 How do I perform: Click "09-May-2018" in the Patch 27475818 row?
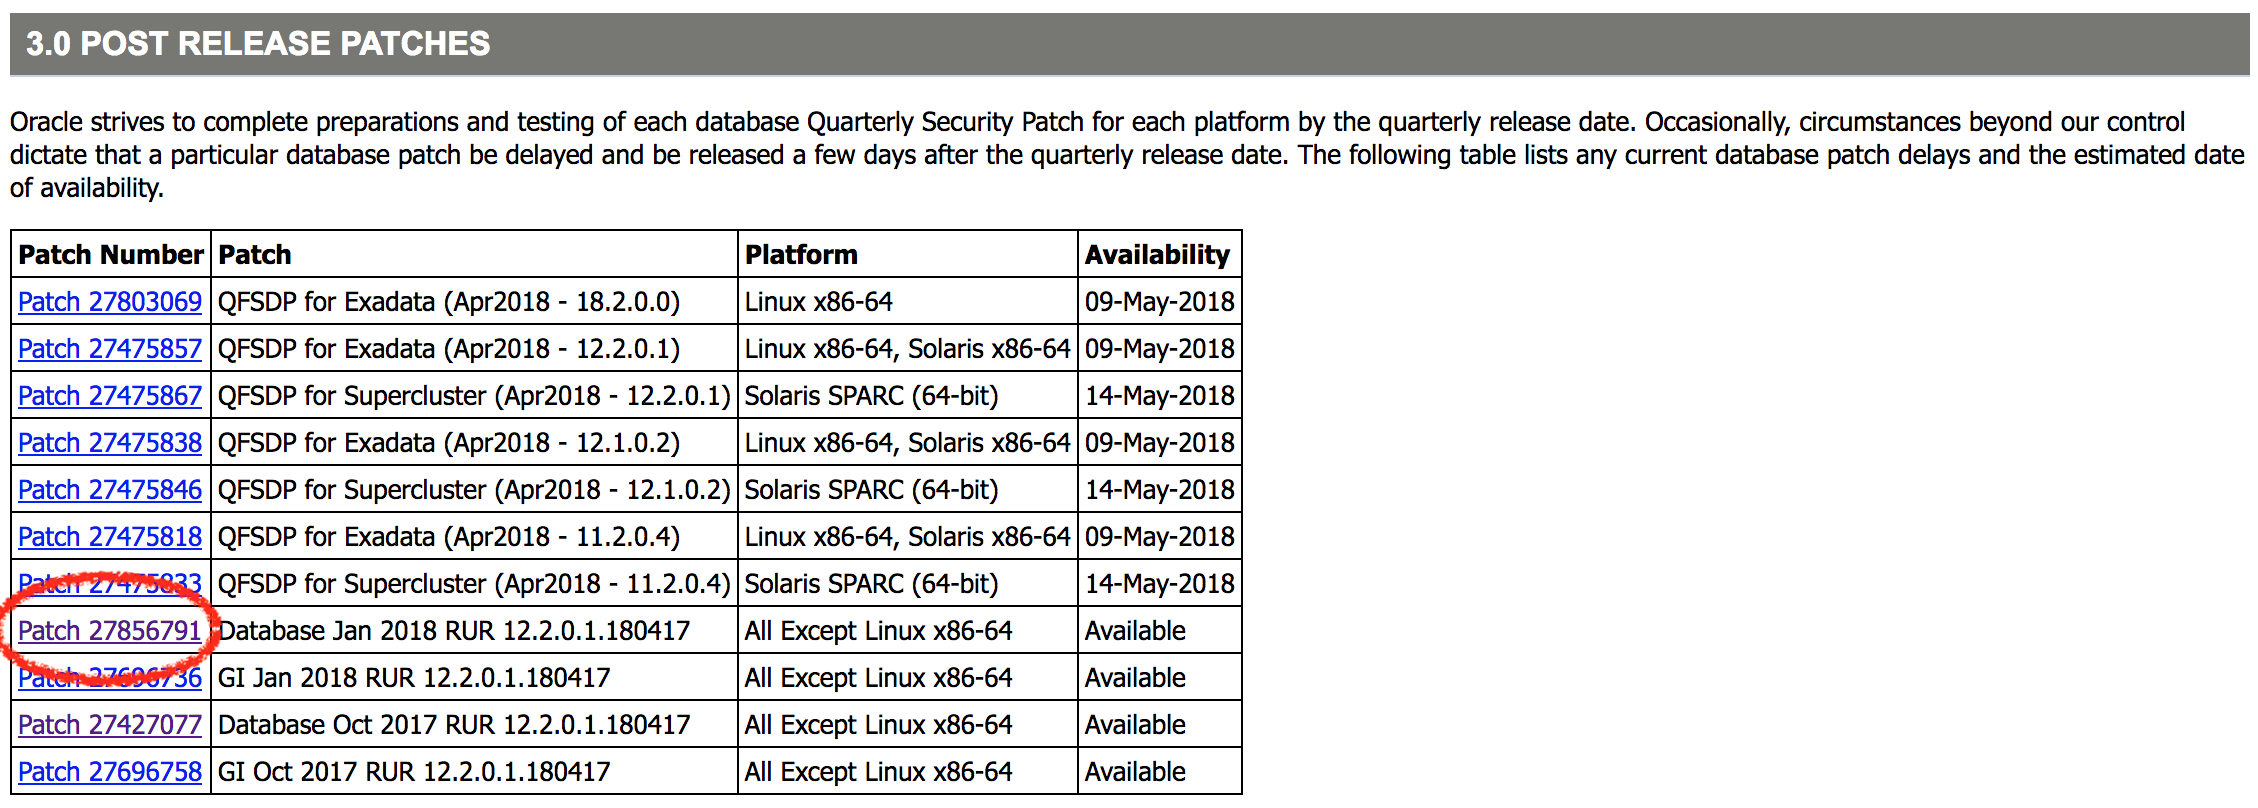(1160, 537)
